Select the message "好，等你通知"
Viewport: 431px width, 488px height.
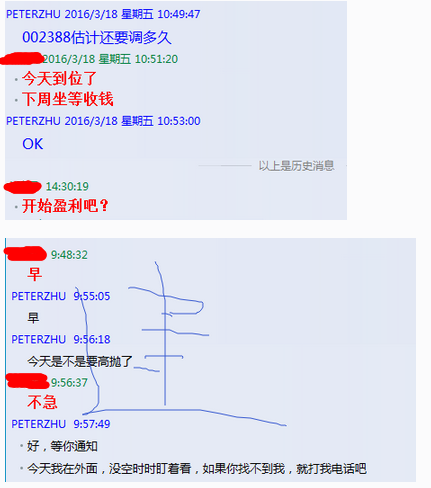point(62,446)
